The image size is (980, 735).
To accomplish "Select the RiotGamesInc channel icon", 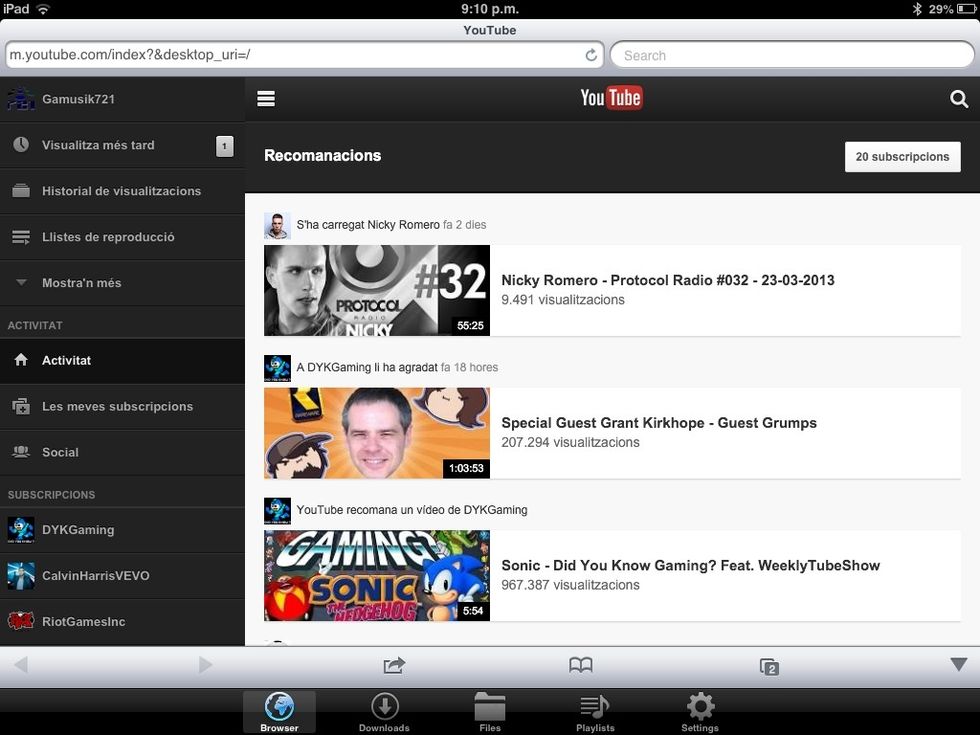I will [x=22, y=621].
